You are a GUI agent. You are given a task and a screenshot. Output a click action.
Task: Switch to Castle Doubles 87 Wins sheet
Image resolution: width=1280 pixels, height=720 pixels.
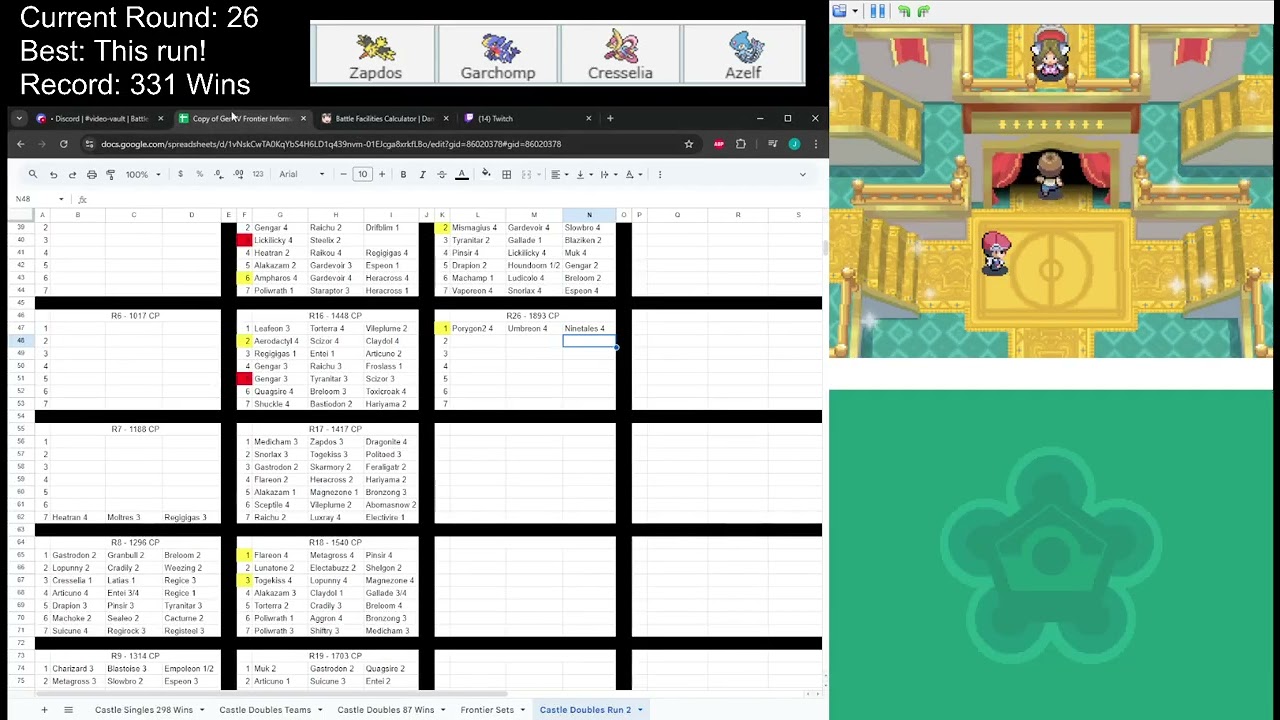click(x=386, y=710)
